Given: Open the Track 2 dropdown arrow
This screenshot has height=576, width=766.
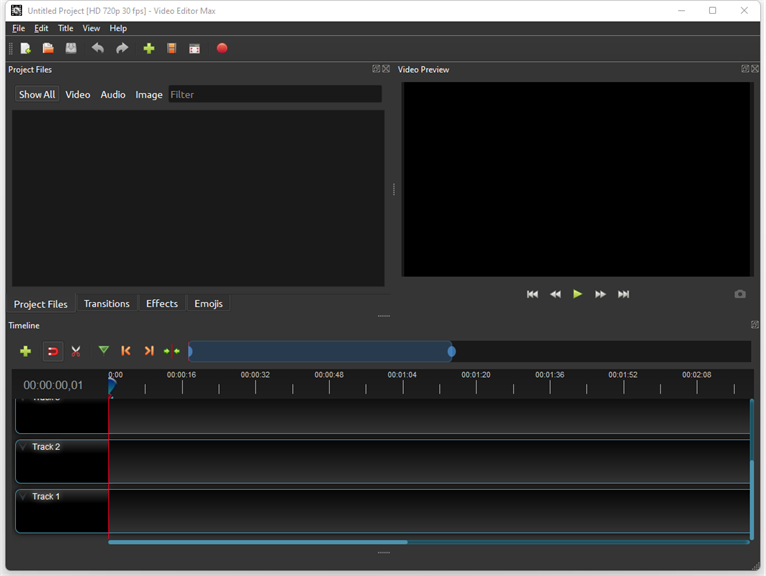Looking at the screenshot, I should pyautogui.click(x=22, y=447).
